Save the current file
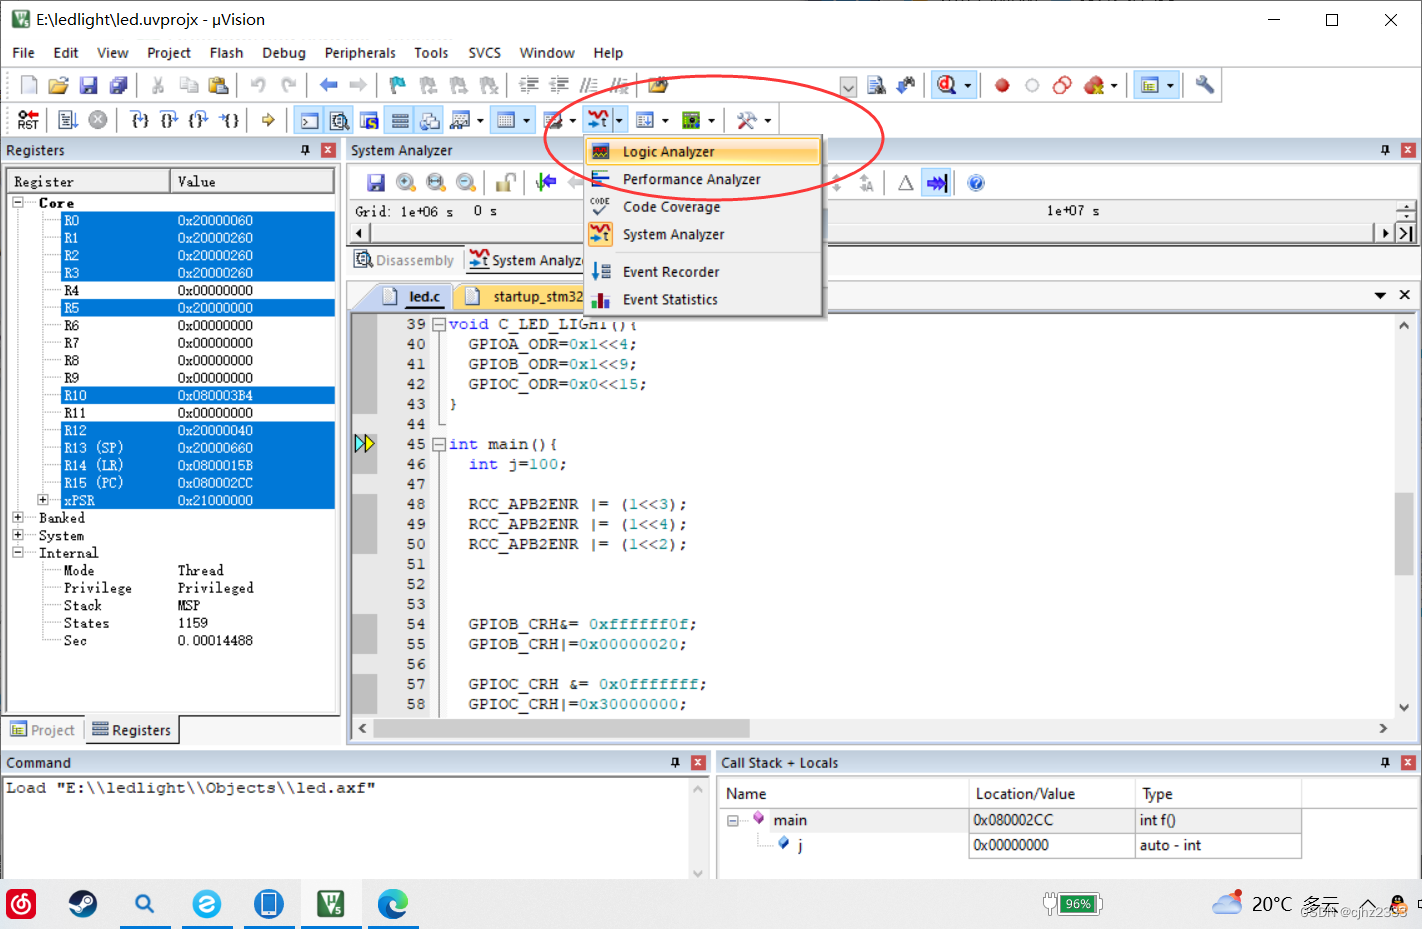 click(89, 86)
